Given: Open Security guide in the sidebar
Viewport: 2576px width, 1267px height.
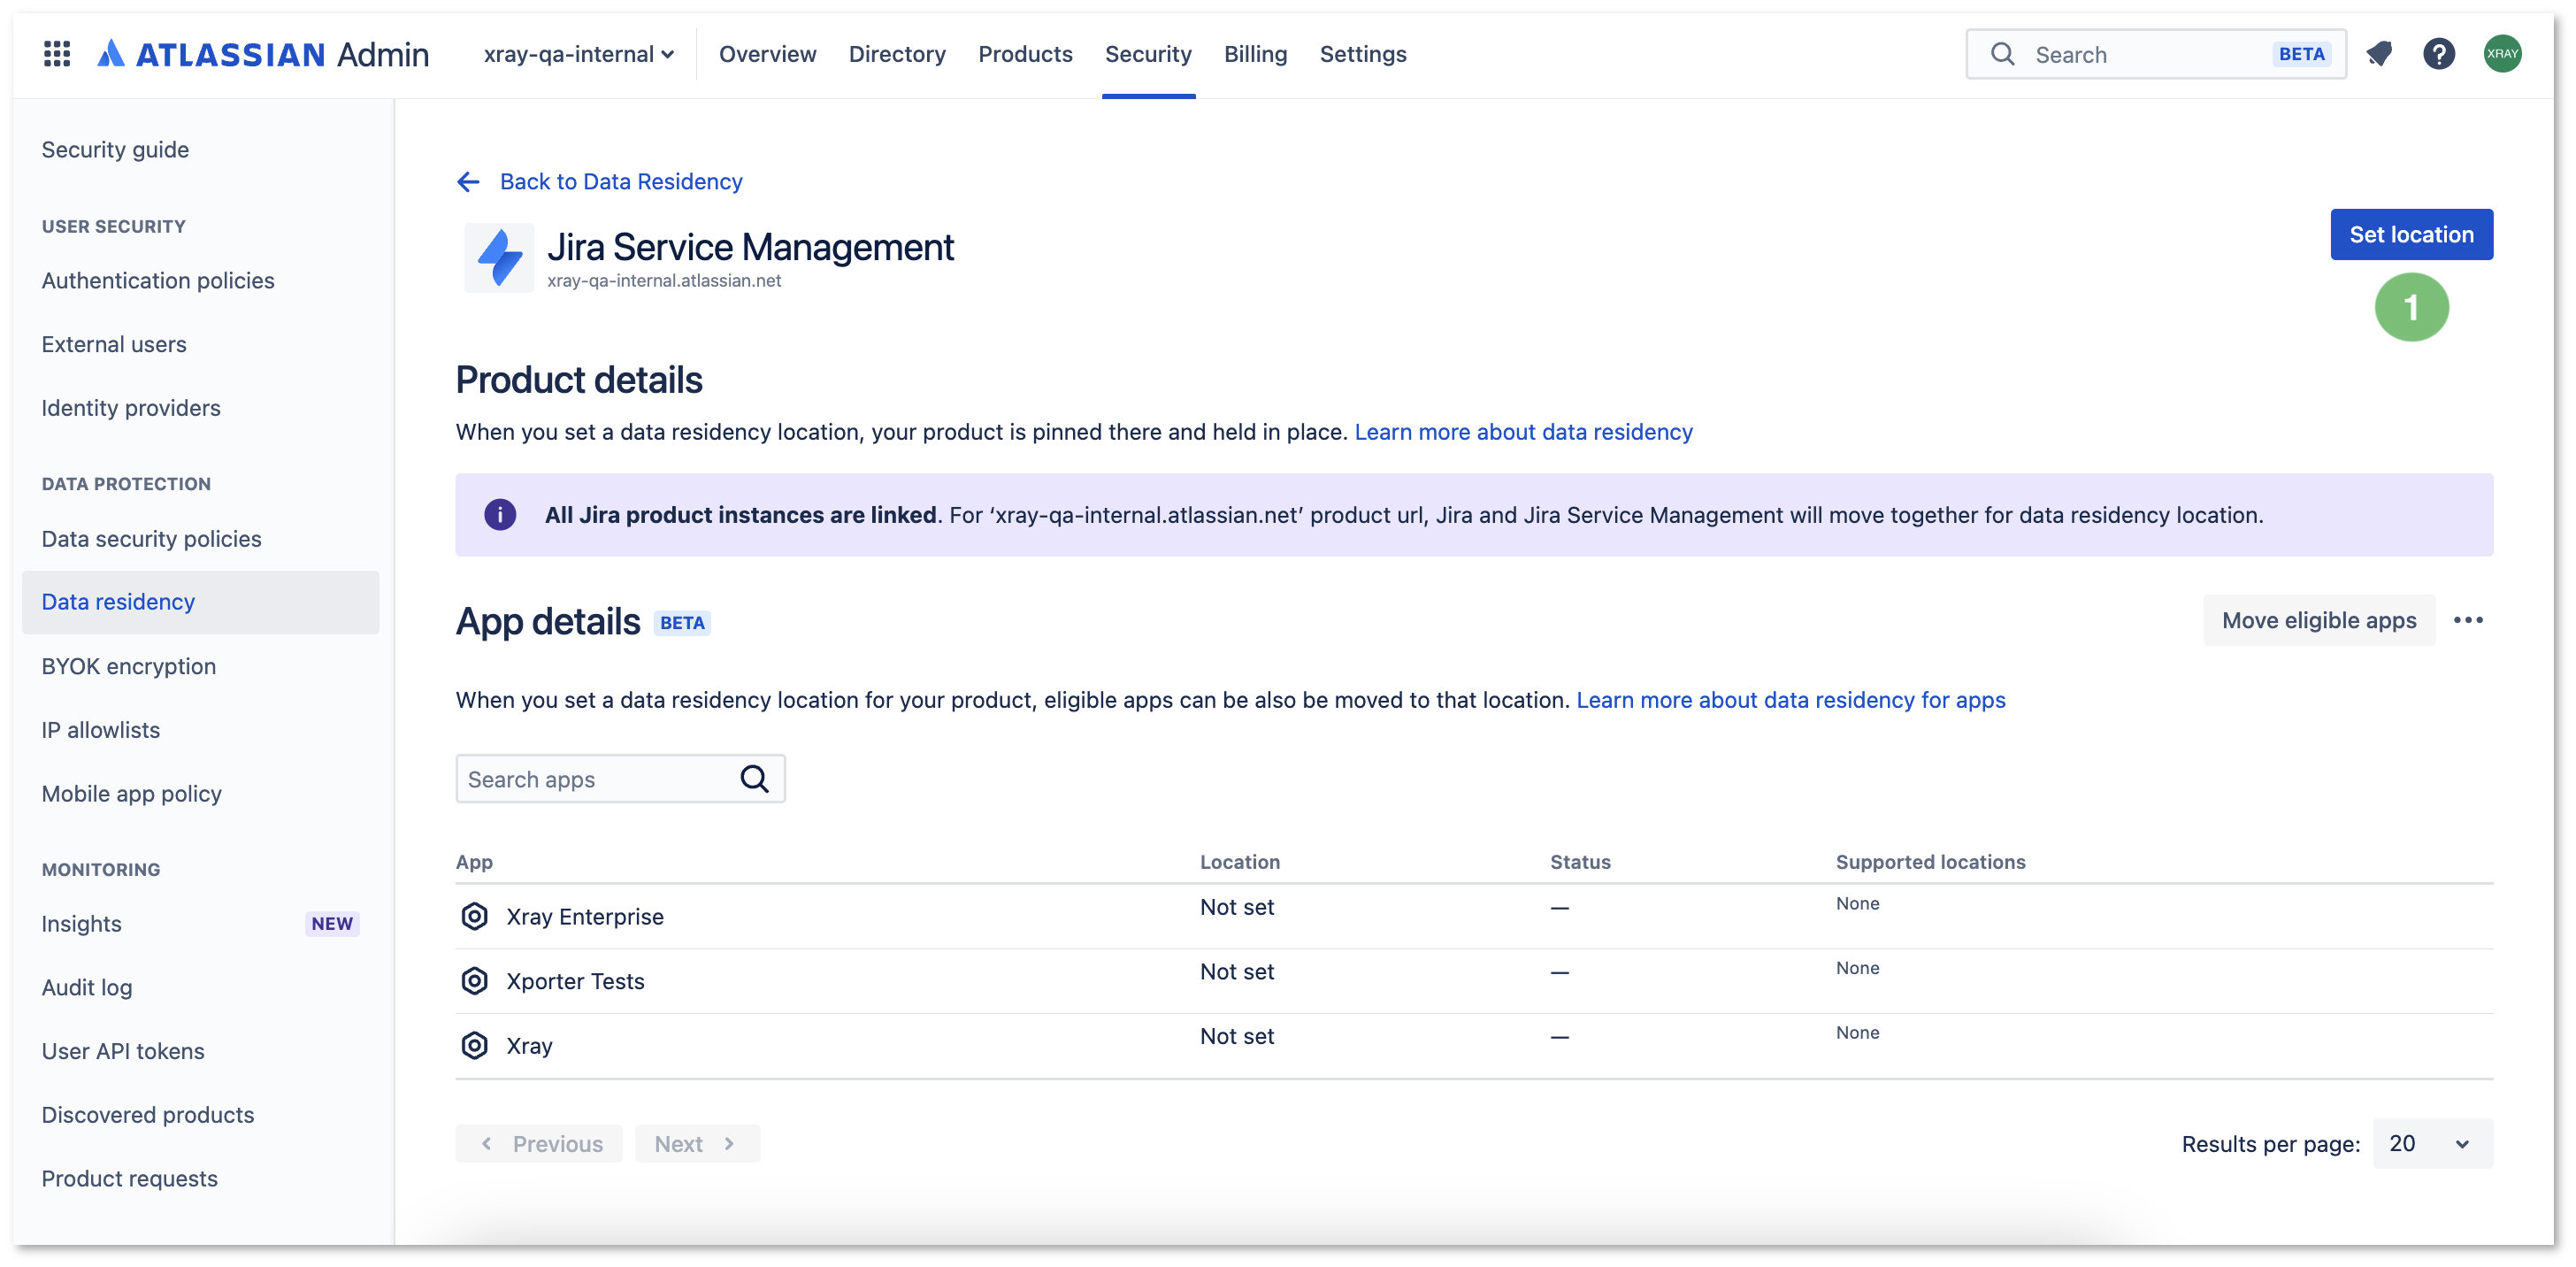Looking at the screenshot, I should click(115, 150).
